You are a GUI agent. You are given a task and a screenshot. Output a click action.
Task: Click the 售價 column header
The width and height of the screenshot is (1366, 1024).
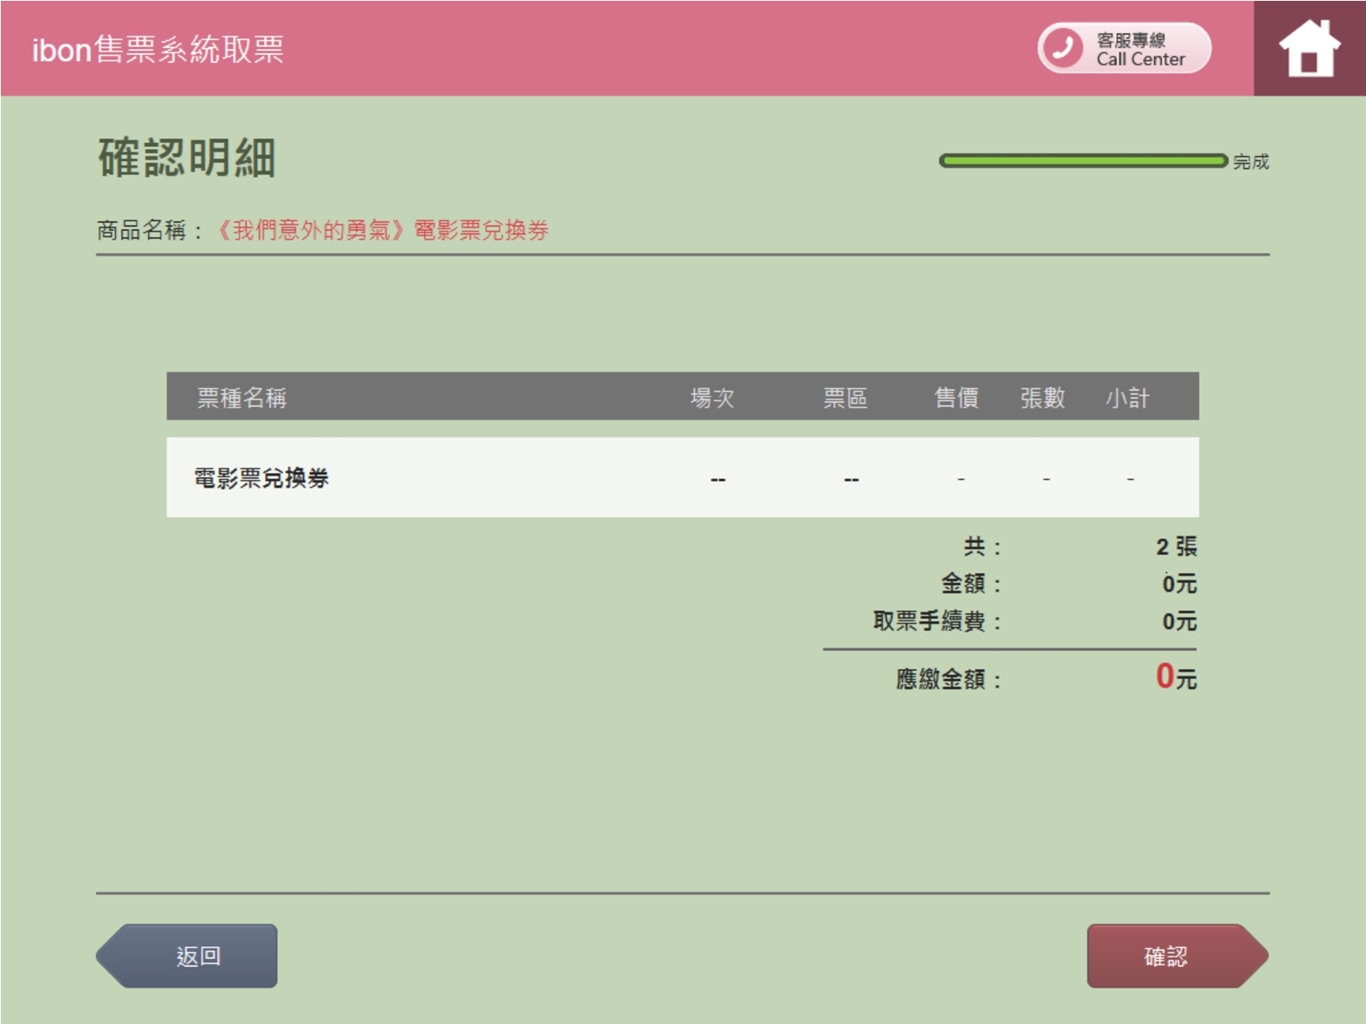click(956, 398)
